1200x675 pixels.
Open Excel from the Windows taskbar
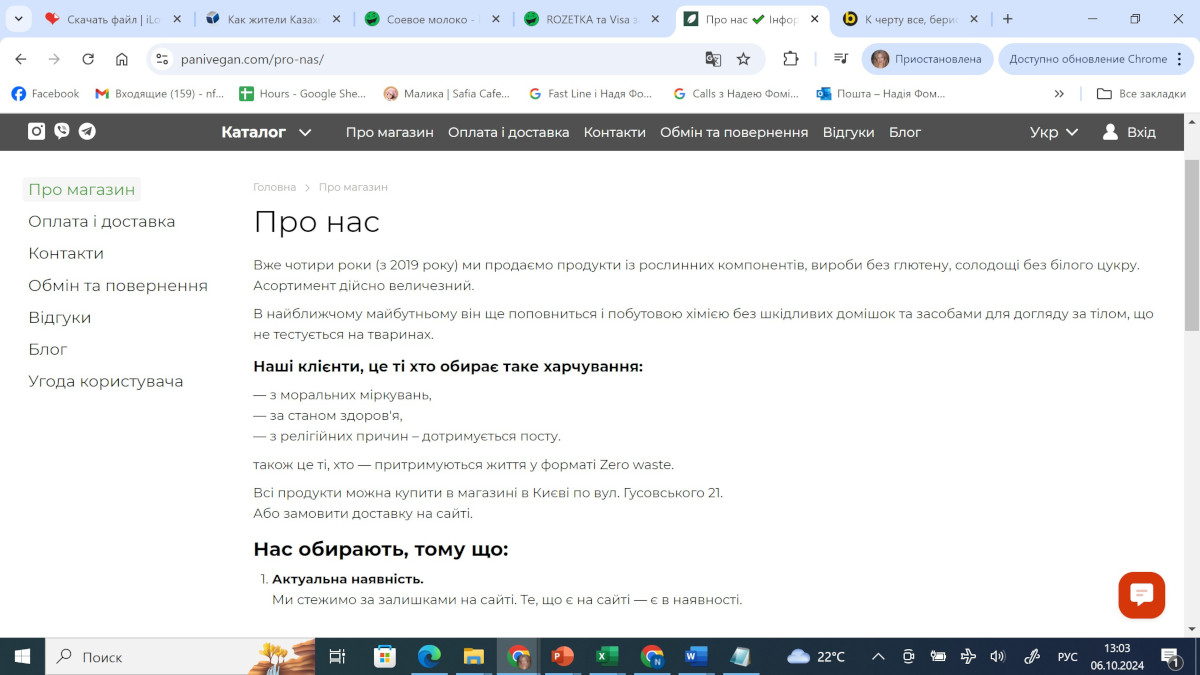(x=606, y=656)
